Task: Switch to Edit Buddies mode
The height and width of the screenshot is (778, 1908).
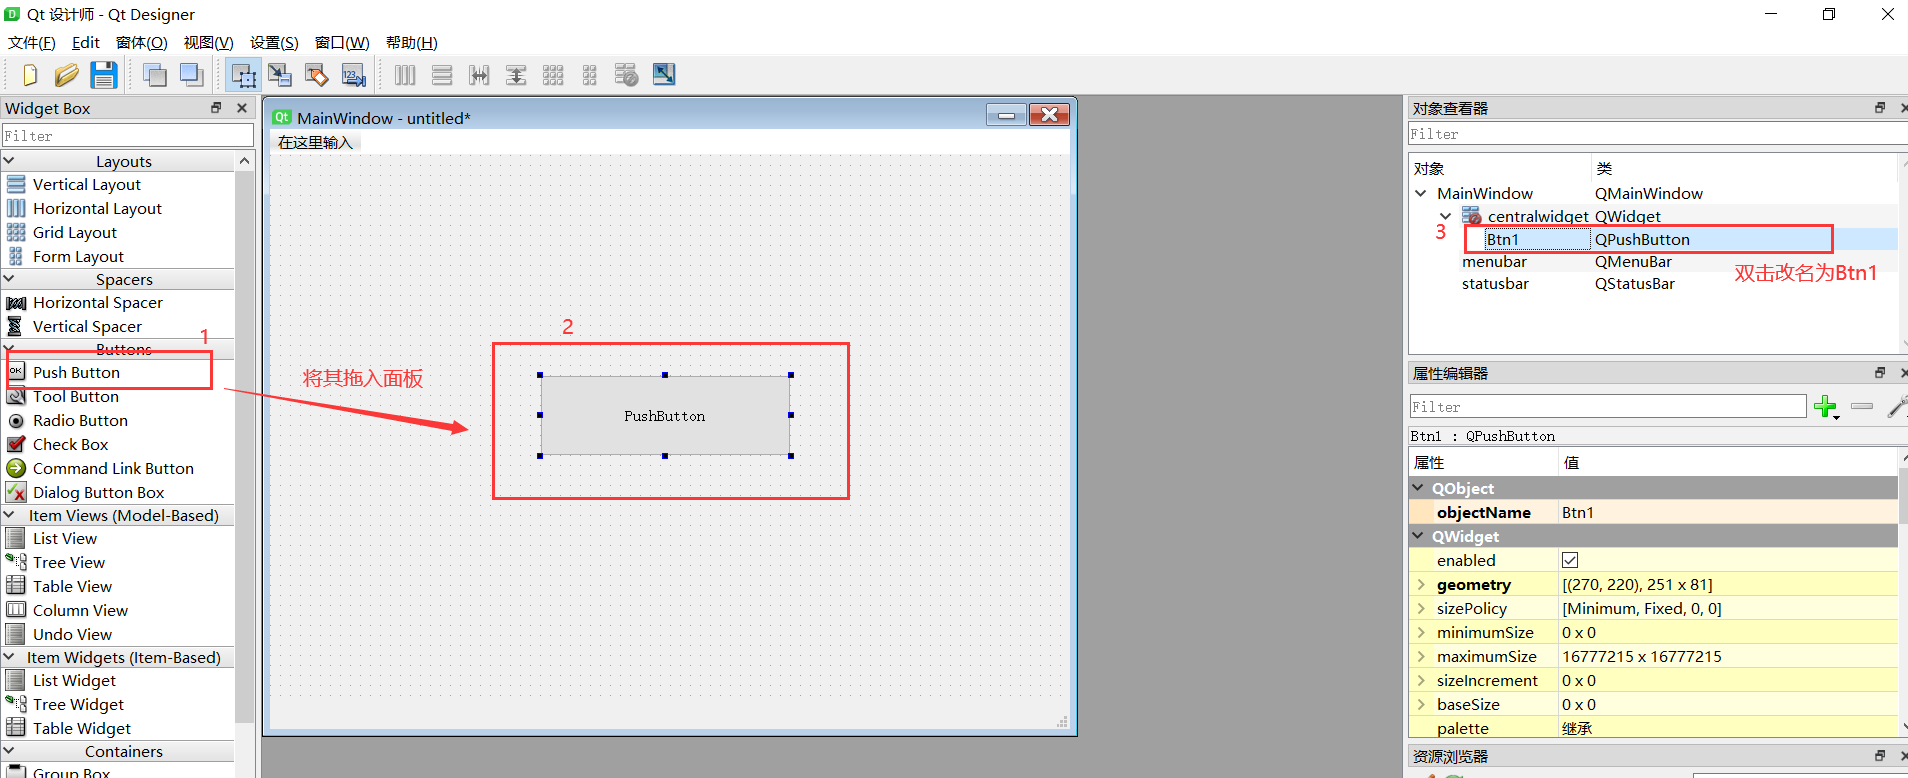Action: pyautogui.click(x=317, y=75)
